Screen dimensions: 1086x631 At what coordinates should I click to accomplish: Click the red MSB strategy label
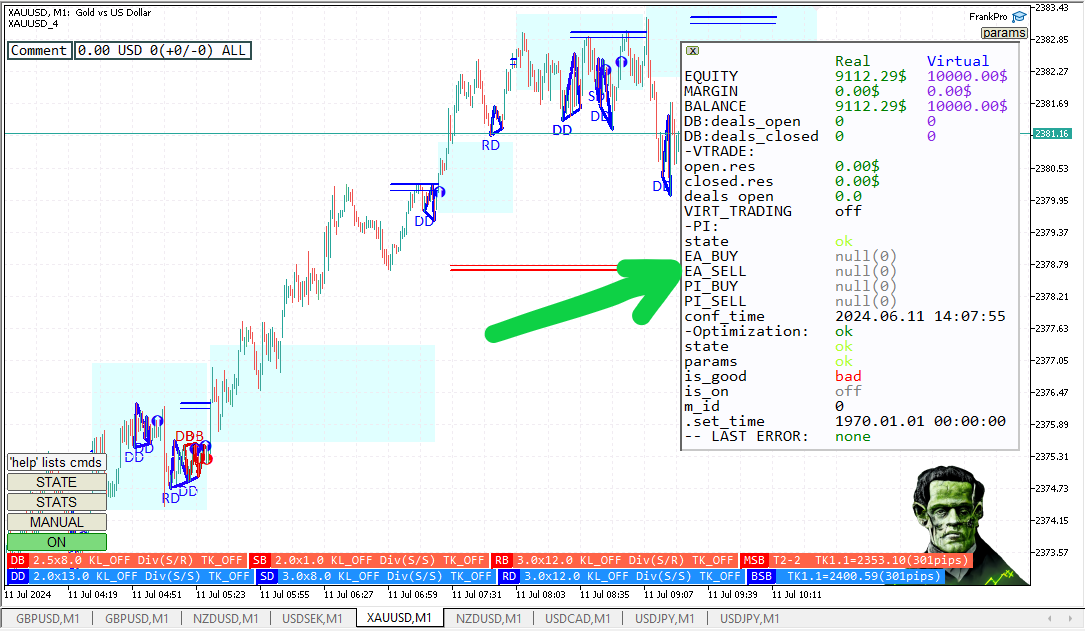tap(757, 561)
